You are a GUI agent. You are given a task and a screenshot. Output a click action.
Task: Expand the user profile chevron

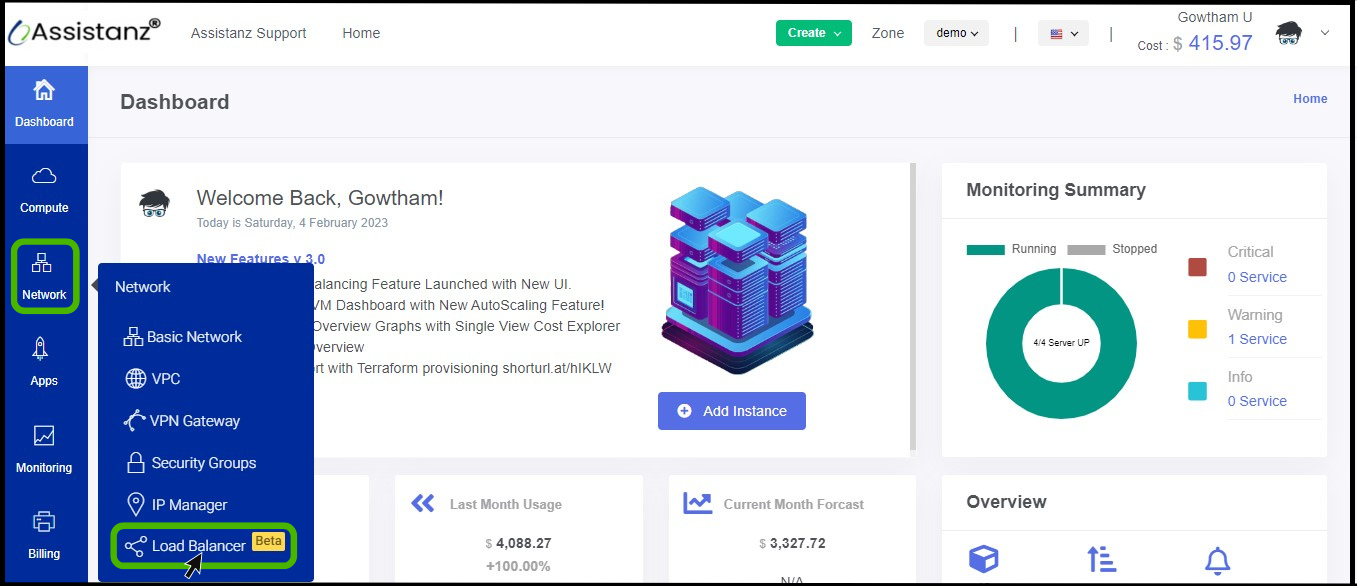1326,33
